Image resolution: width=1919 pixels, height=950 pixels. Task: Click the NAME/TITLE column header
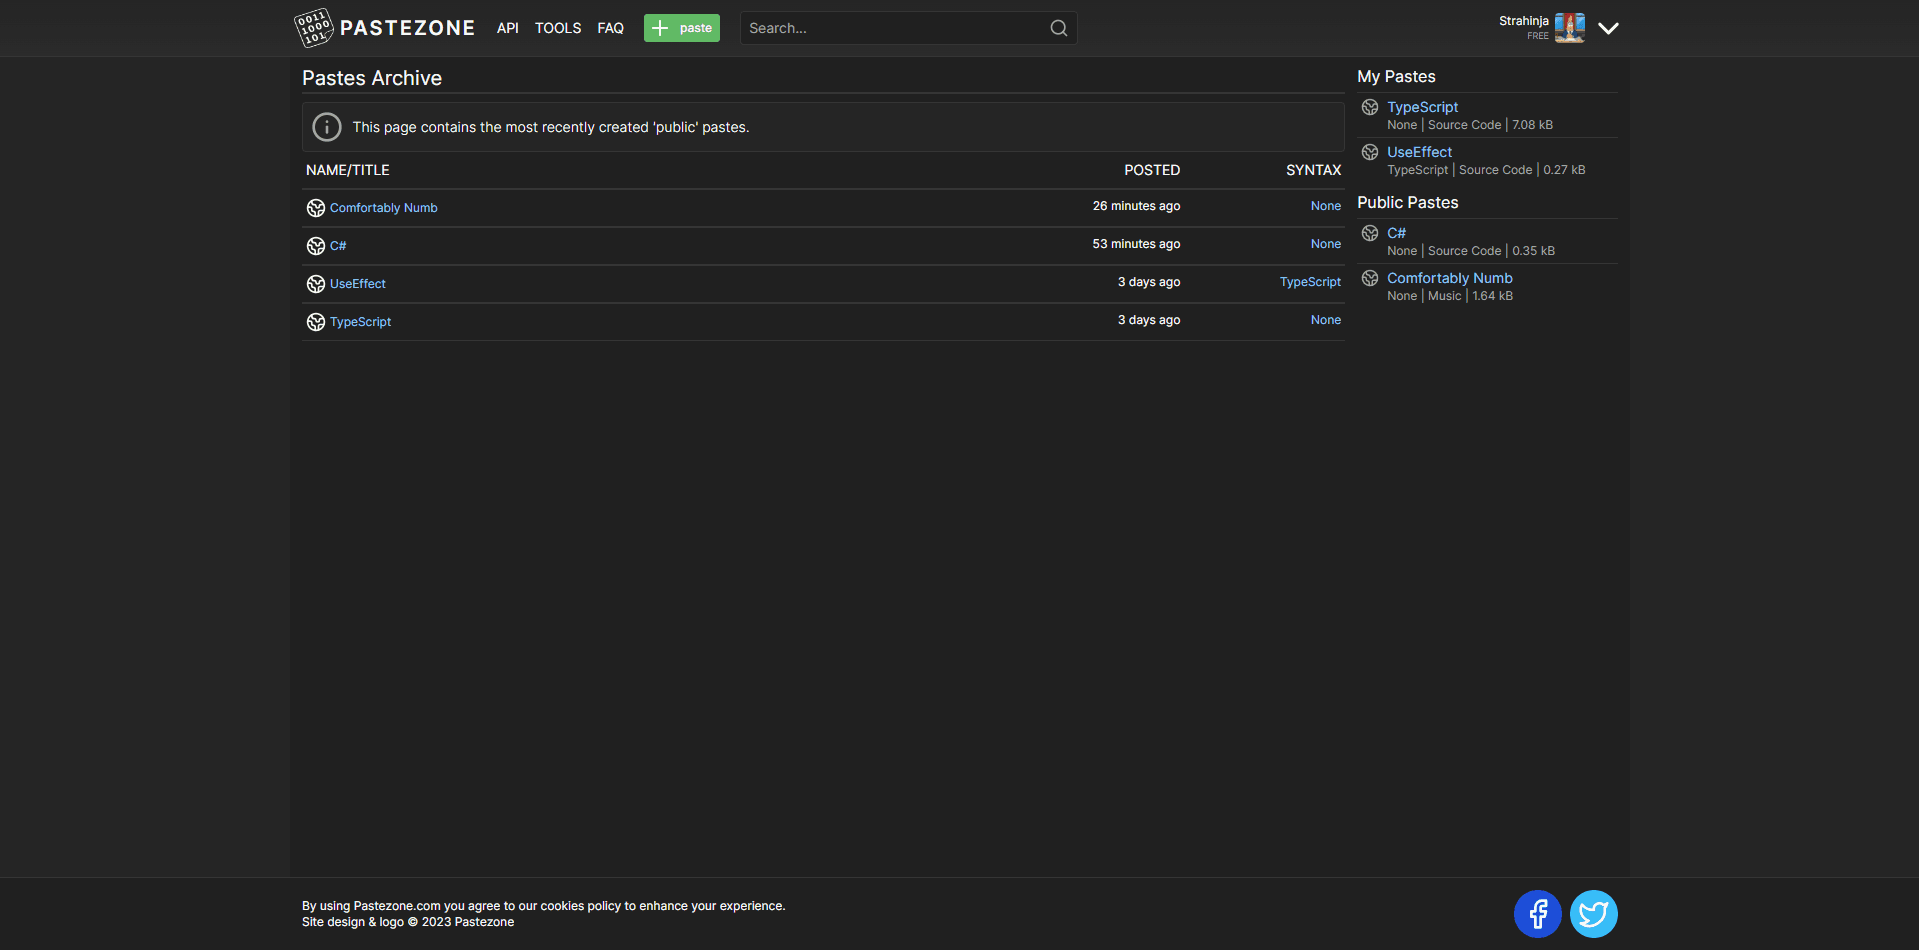point(348,170)
